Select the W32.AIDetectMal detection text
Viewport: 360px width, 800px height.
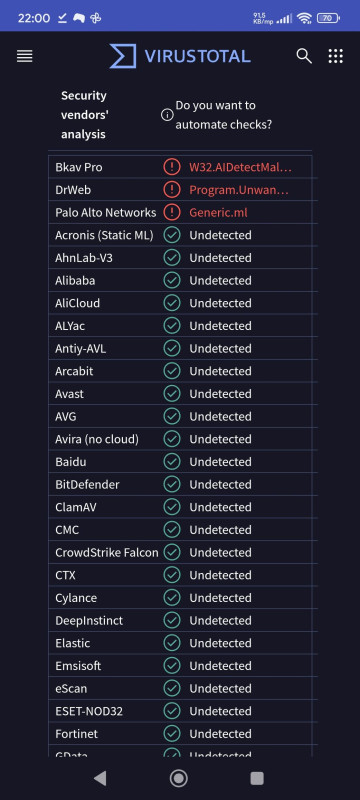click(x=241, y=167)
